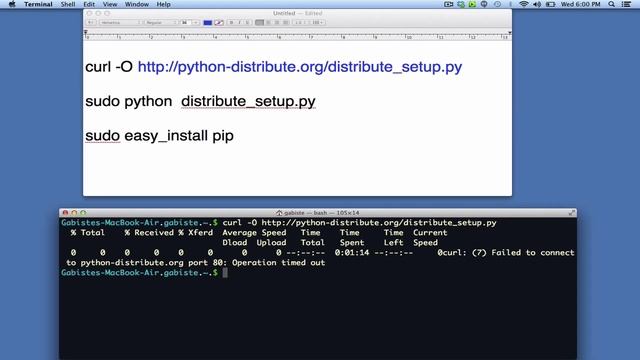The height and width of the screenshot is (360, 640).
Task: Close the Terminal window with red button
Action: click(65, 213)
